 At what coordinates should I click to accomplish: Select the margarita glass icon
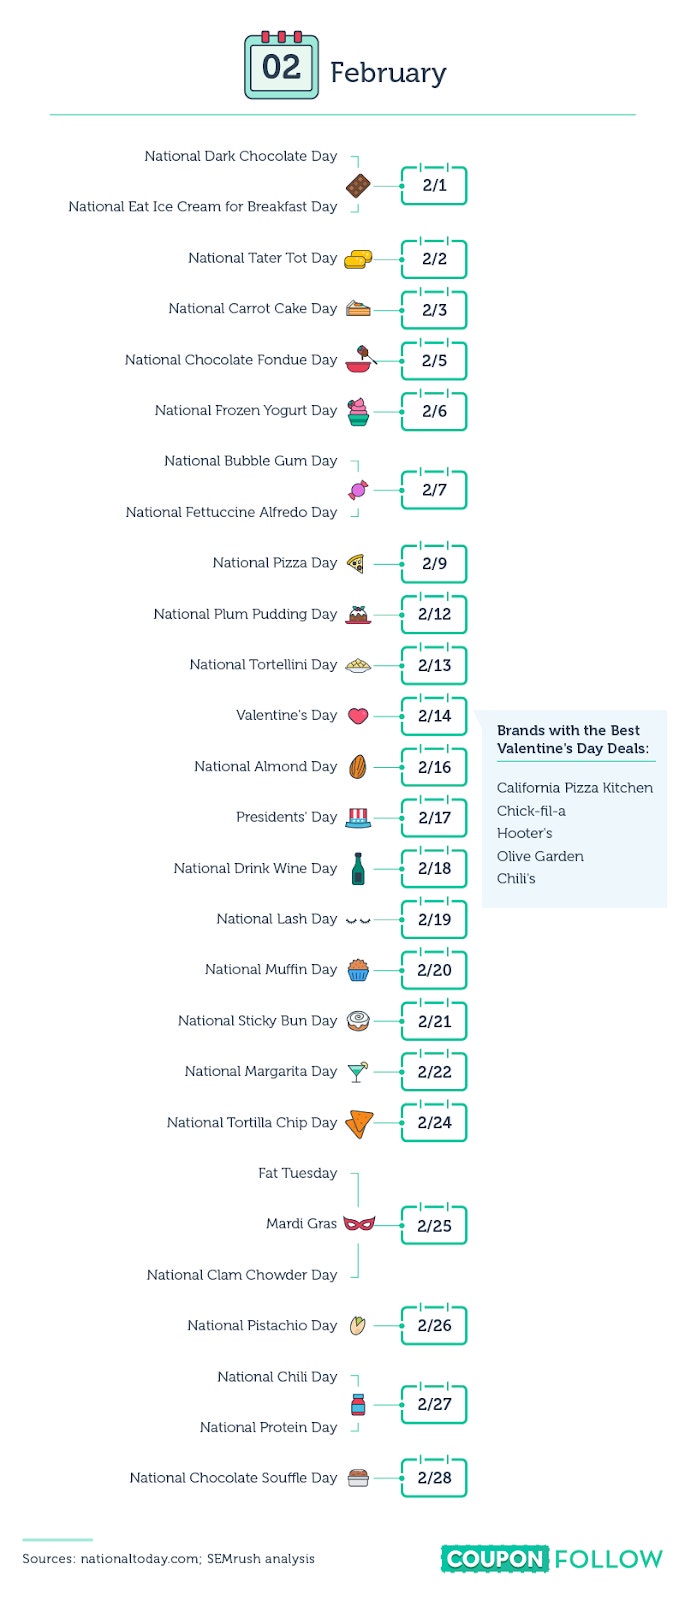[358, 1072]
